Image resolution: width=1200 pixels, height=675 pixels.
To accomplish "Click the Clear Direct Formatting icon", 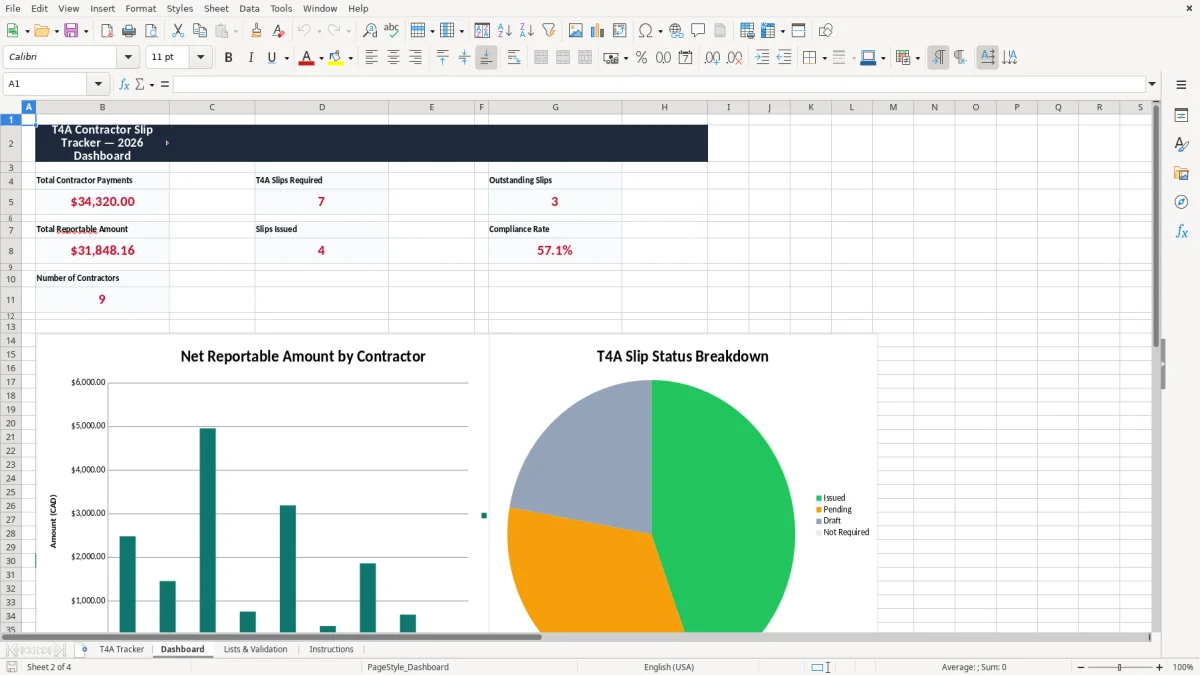I will (x=278, y=31).
